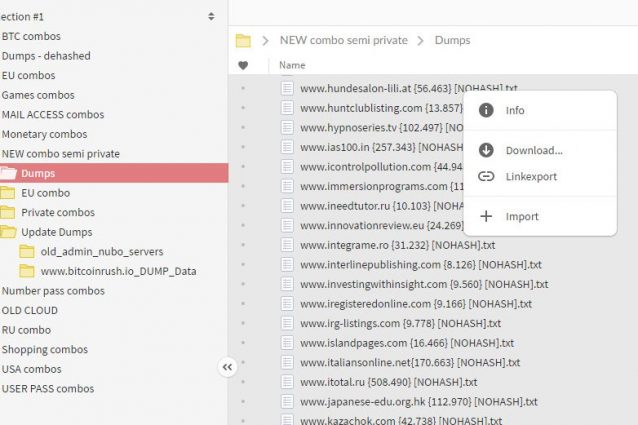
Task: Open MAIL ACCESS combos in sidebar
Action: (x=53, y=114)
